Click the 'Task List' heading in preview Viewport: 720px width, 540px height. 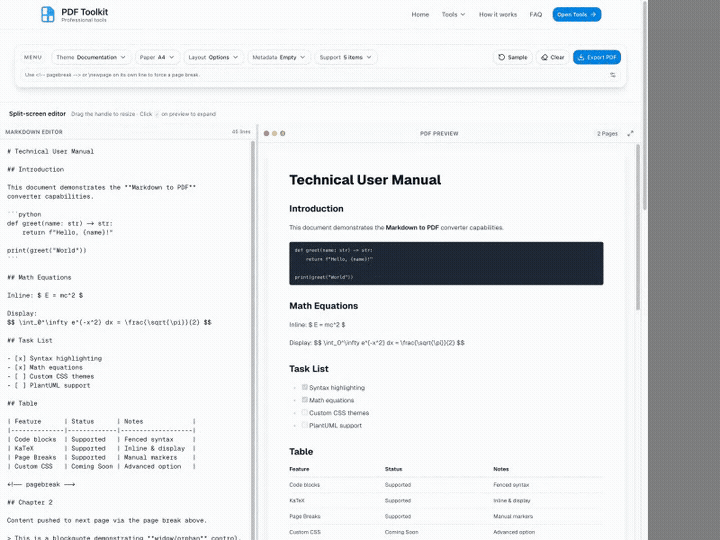click(309, 369)
